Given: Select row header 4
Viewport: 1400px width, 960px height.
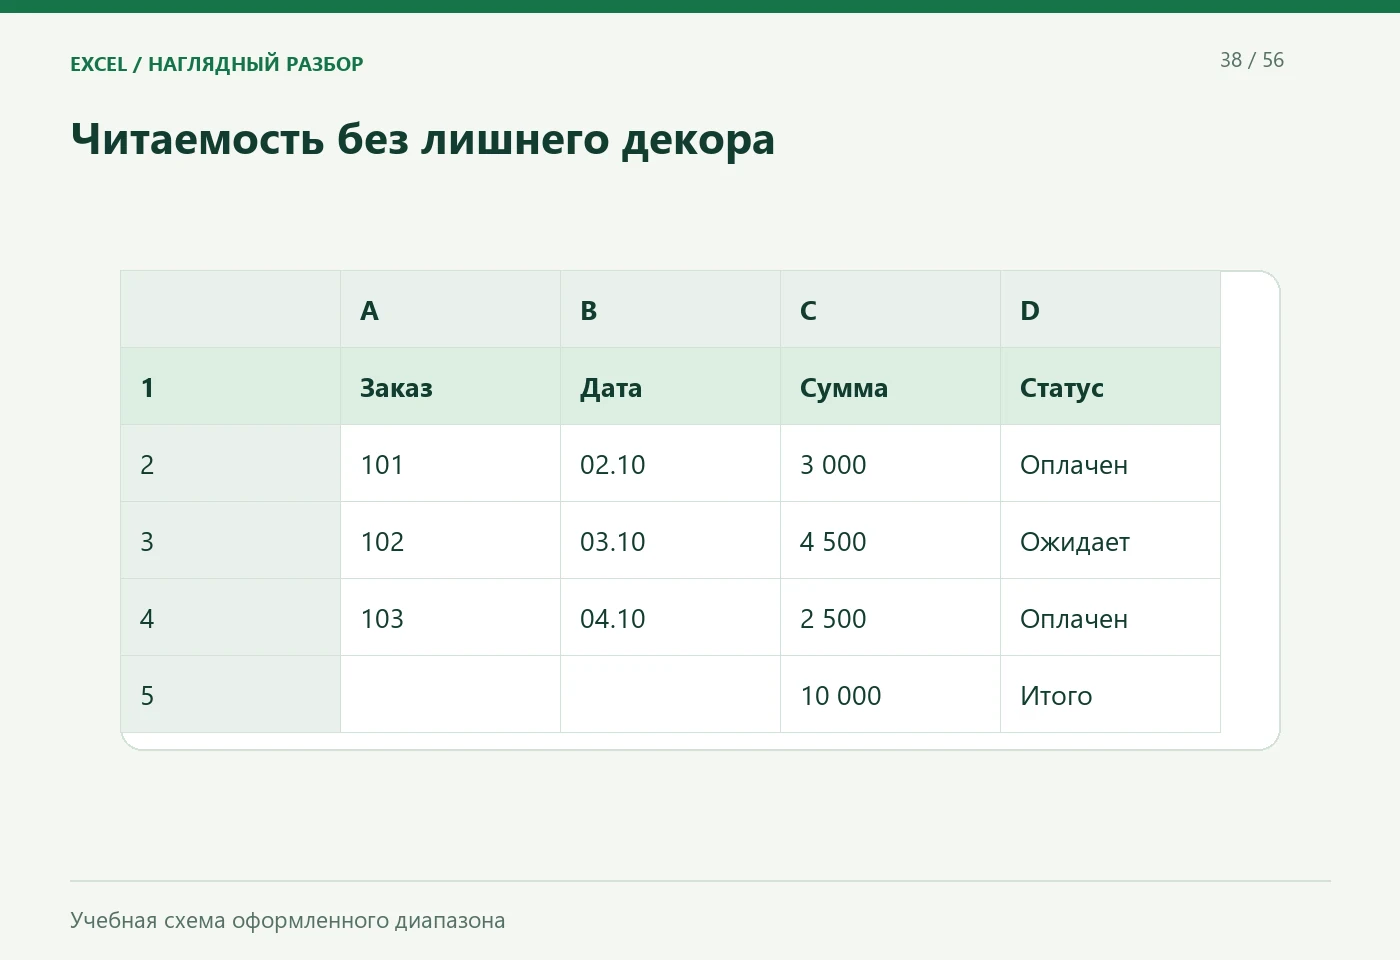Looking at the screenshot, I should click(x=230, y=618).
